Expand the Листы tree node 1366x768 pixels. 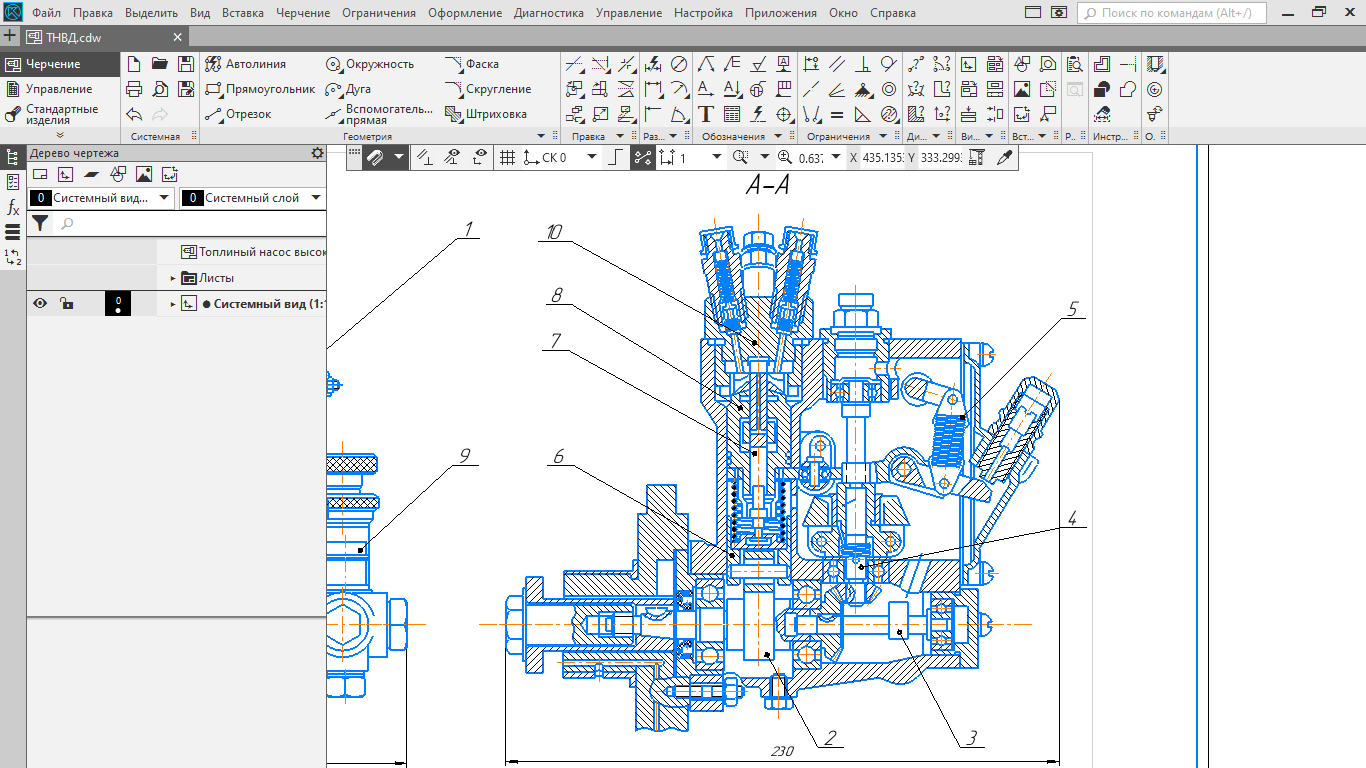[173, 278]
